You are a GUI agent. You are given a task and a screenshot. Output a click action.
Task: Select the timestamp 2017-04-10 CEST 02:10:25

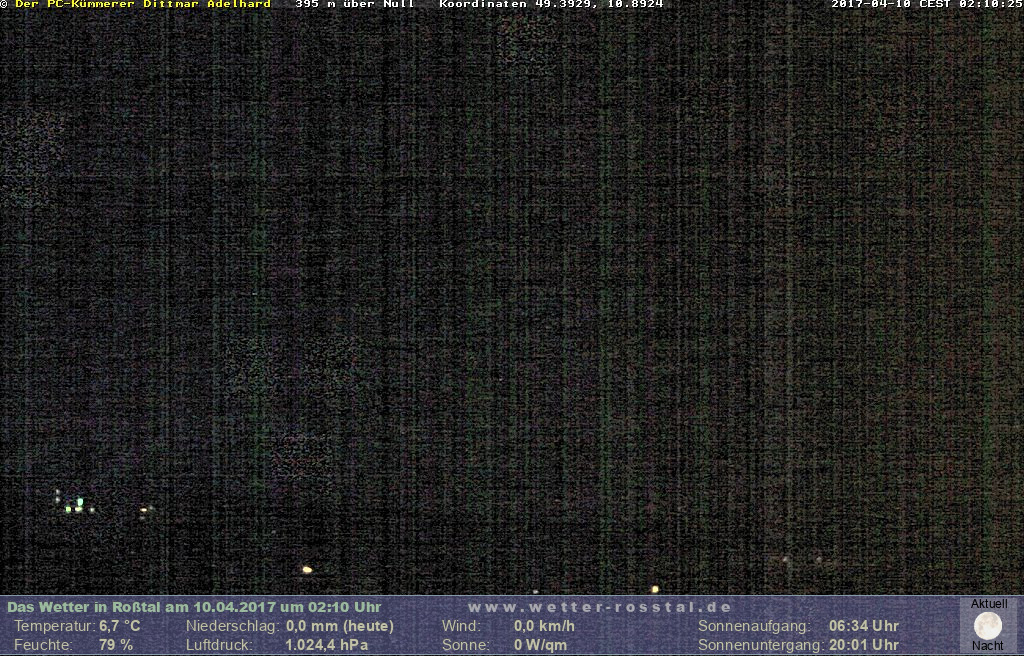coord(926,4)
